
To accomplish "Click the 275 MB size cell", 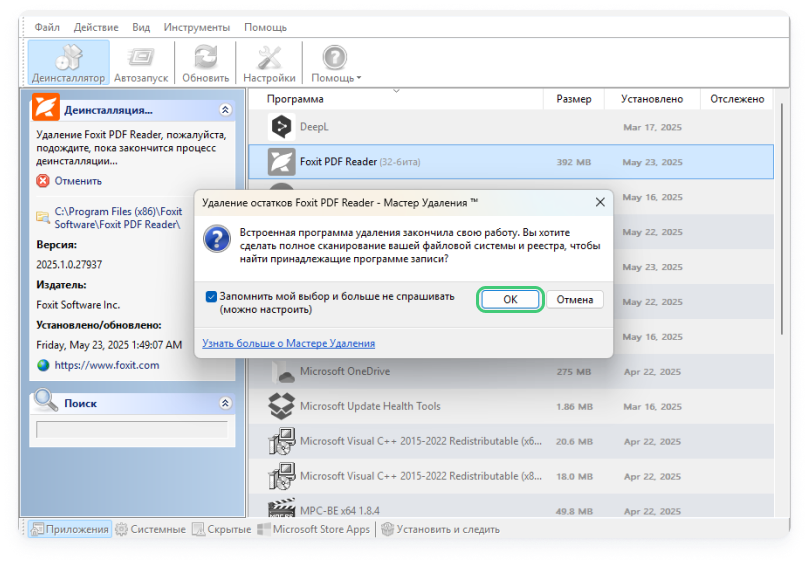I will [x=573, y=372].
